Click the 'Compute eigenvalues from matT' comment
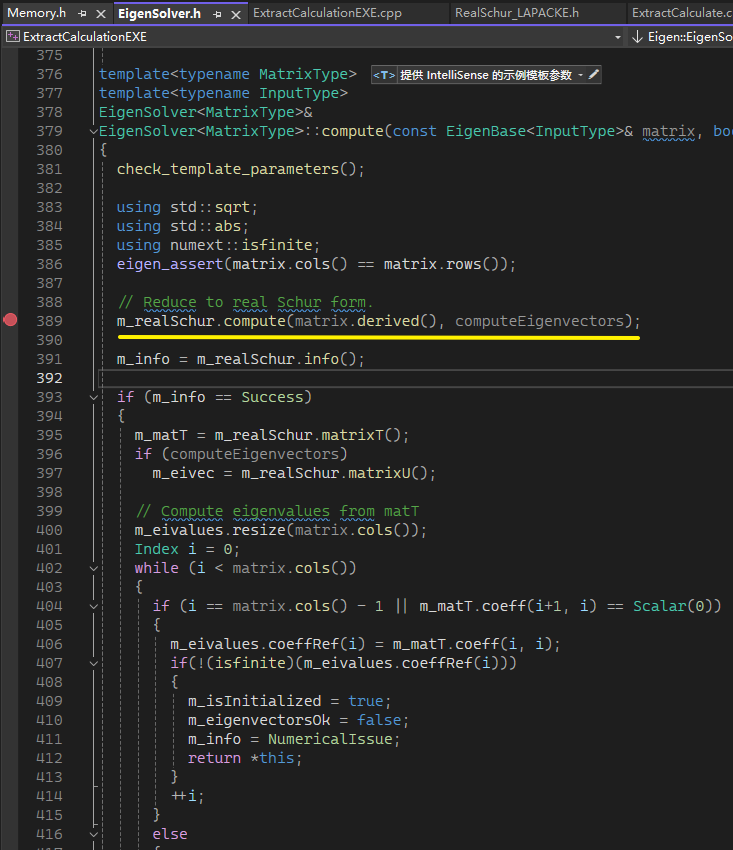This screenshot has width=733, height=850. (x=278, y=511)
